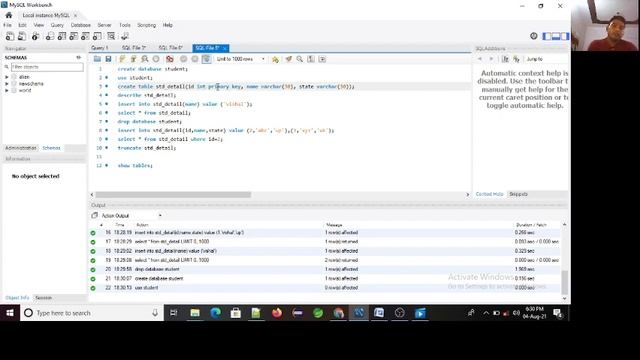Toggle the bottom output panel visibility

556,36
